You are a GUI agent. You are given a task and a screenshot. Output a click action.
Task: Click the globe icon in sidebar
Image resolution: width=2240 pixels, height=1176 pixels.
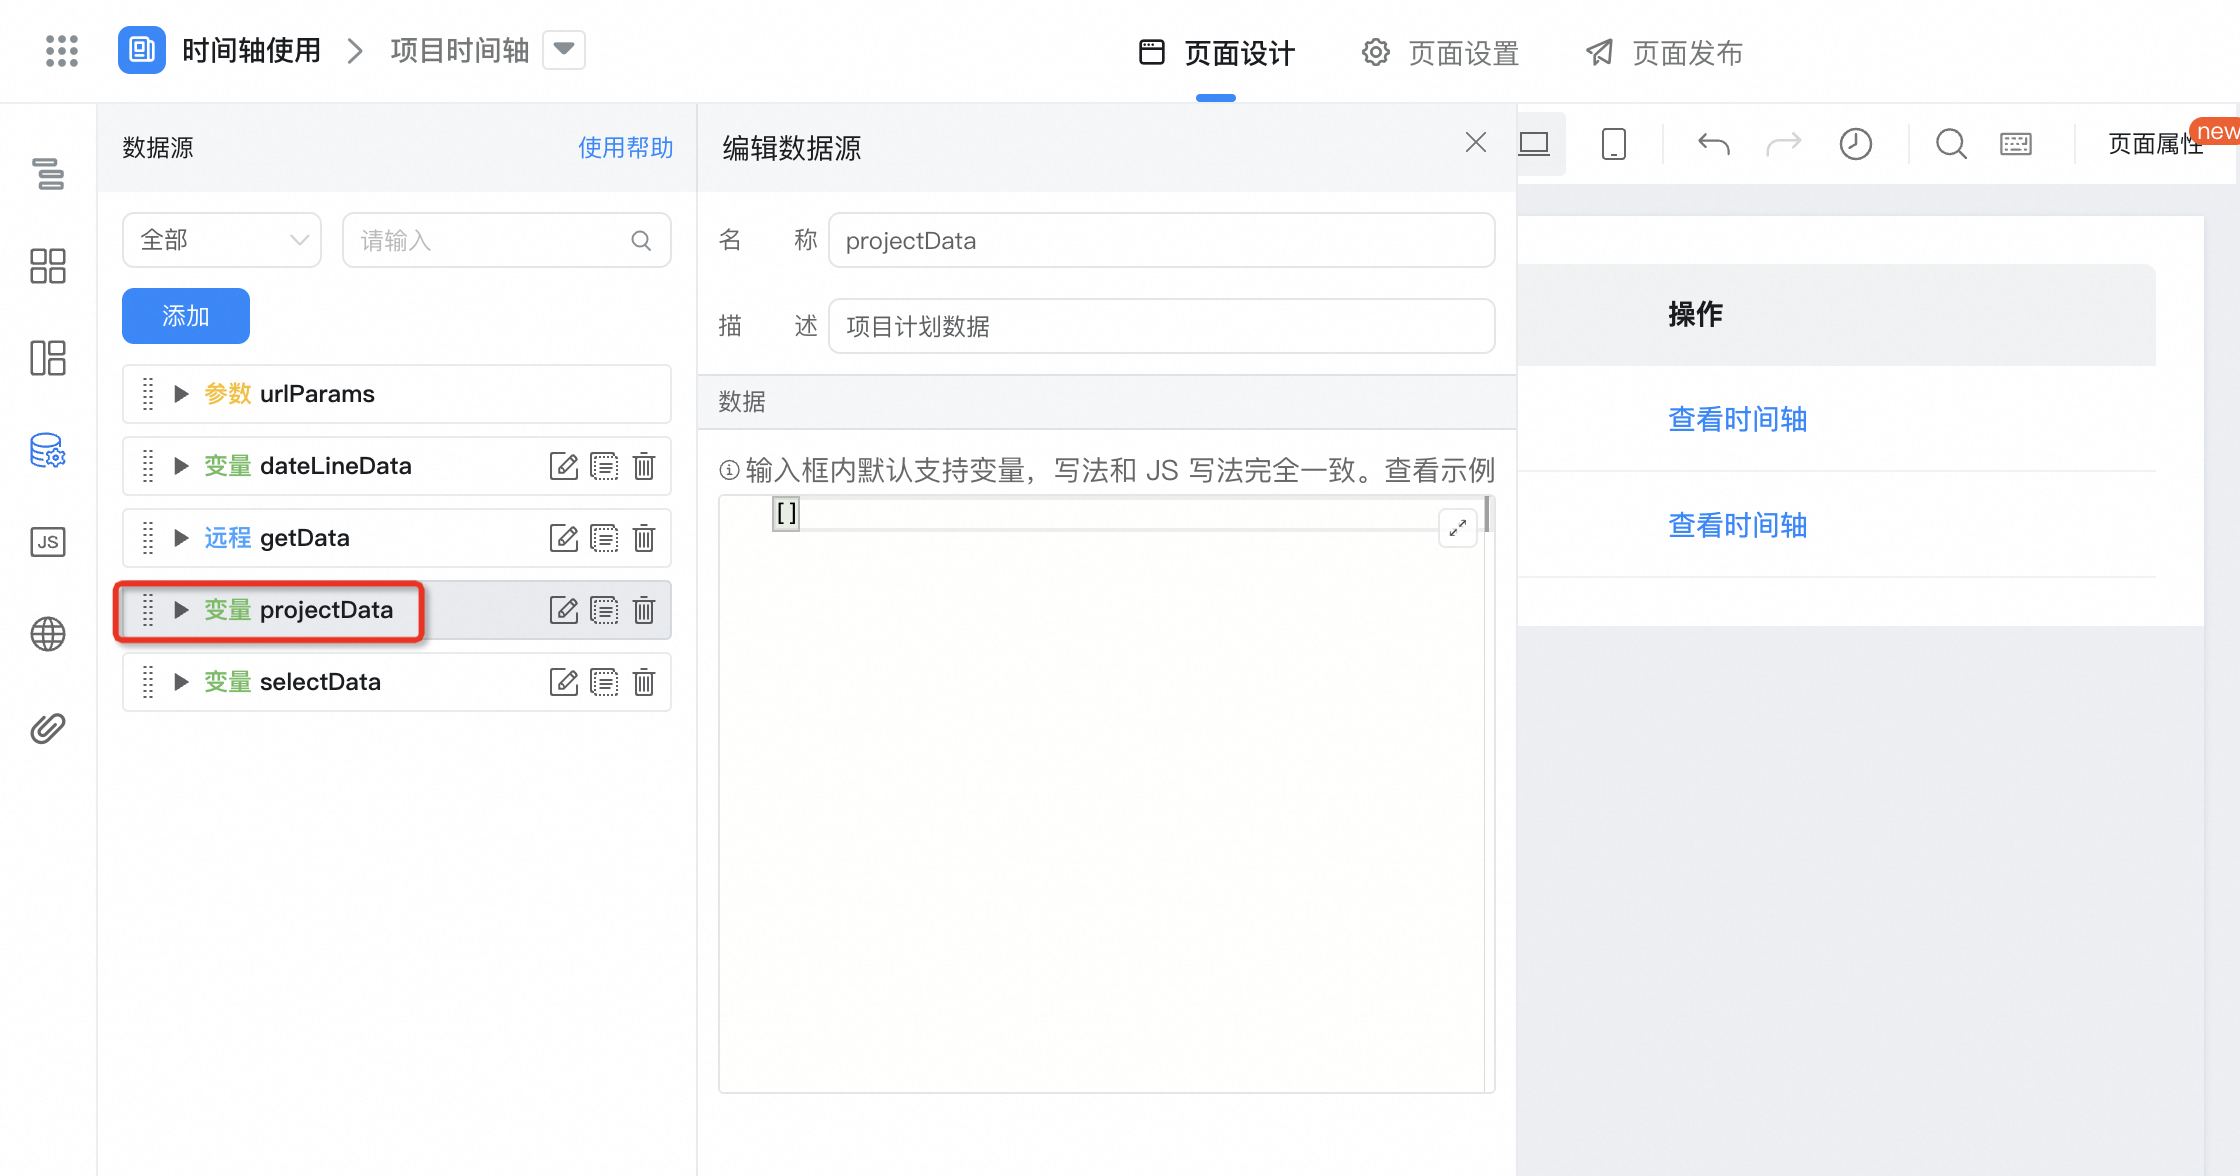[47, 634]
